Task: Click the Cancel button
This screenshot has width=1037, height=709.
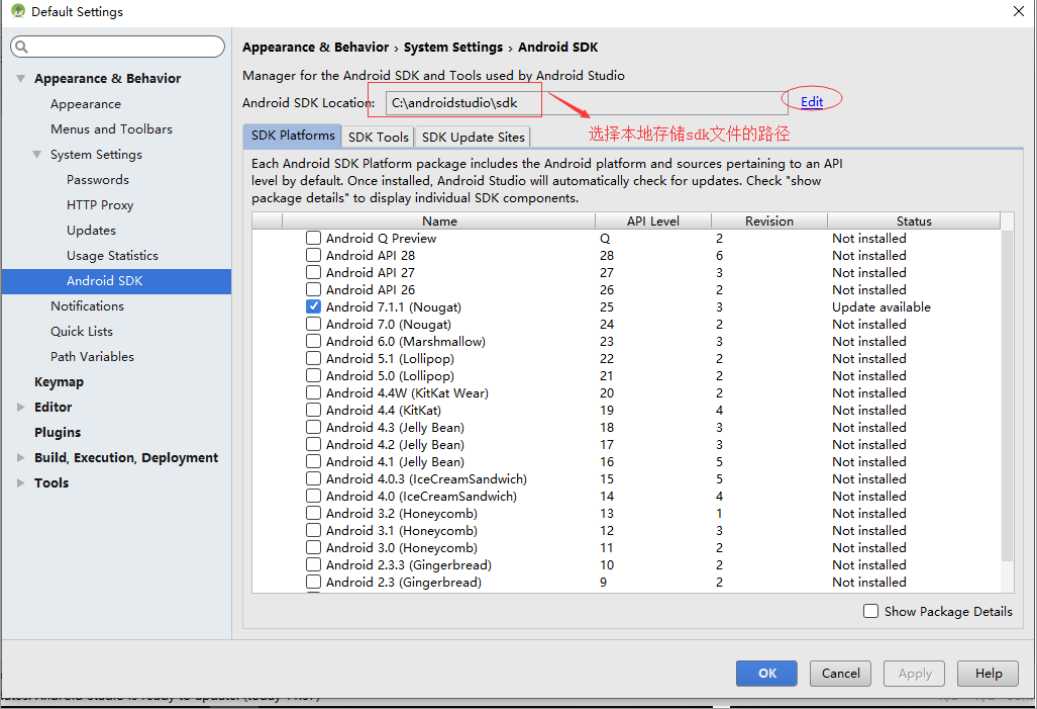Action: (841, 673)
